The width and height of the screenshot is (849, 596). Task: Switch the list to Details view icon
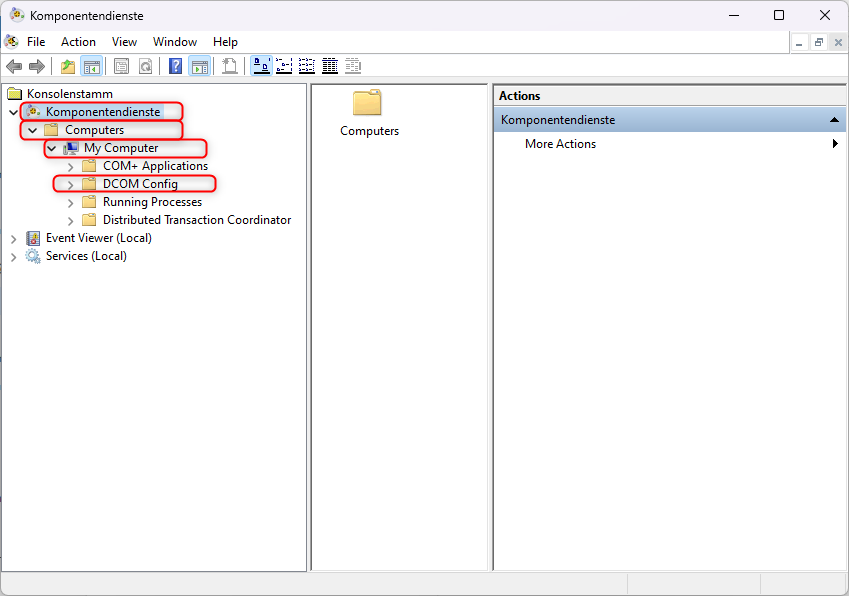(330, 66)
